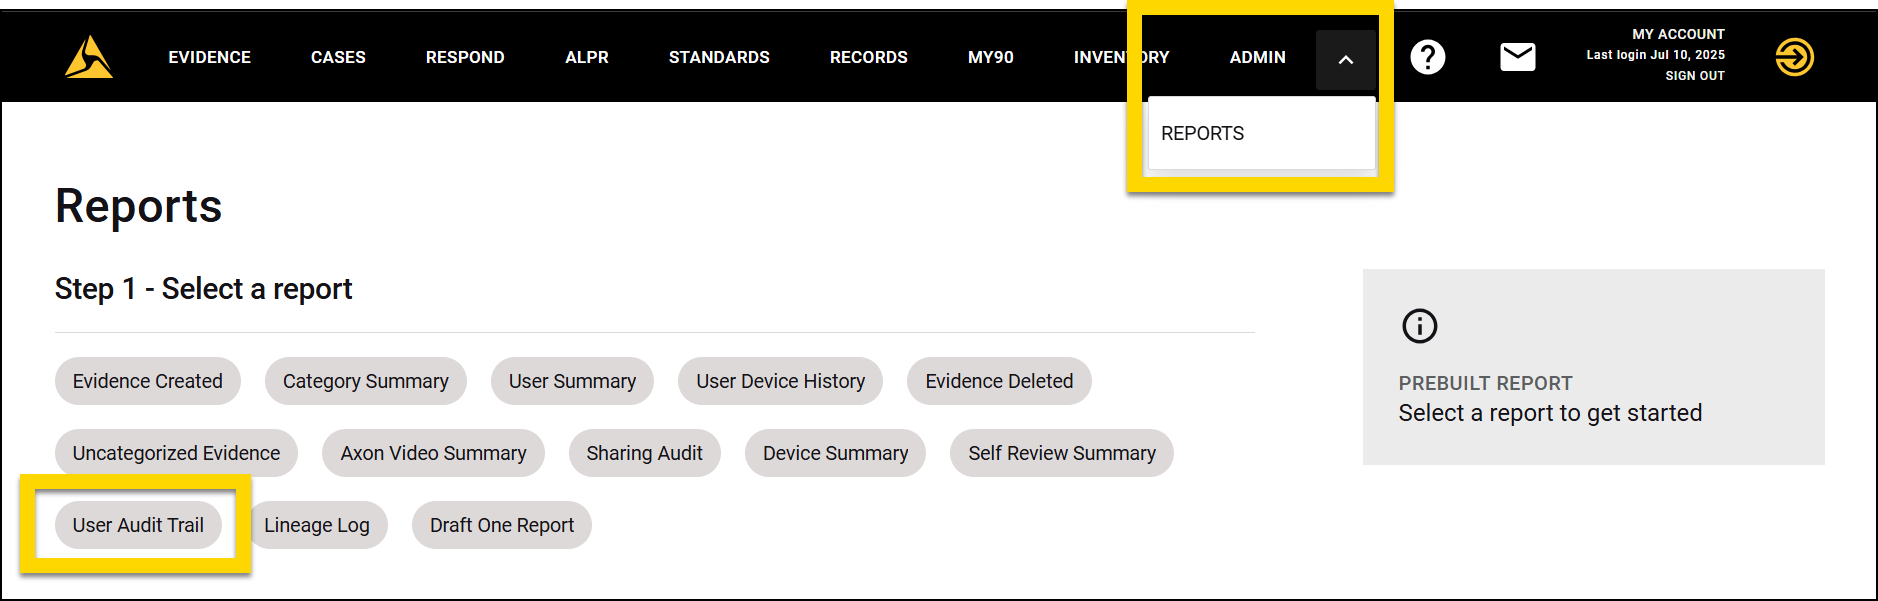Go to the Cases menu
Screen dimensions: 1878x601
(x=338, y=57)
